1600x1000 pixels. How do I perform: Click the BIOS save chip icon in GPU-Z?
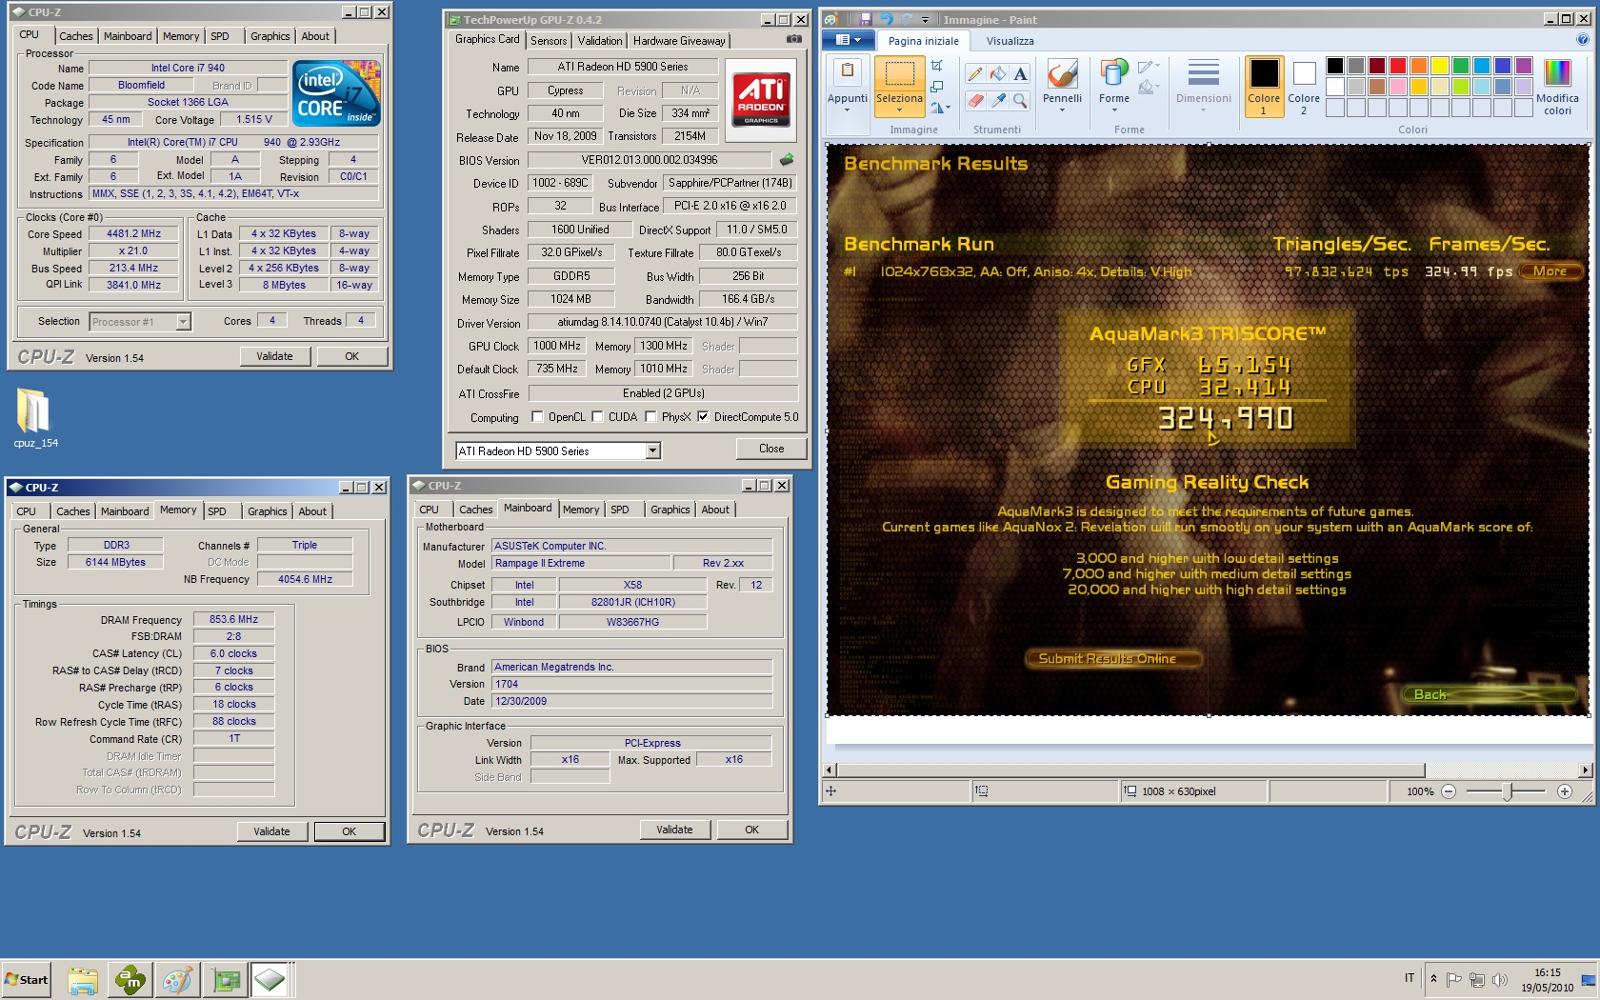tap(787, 159)
